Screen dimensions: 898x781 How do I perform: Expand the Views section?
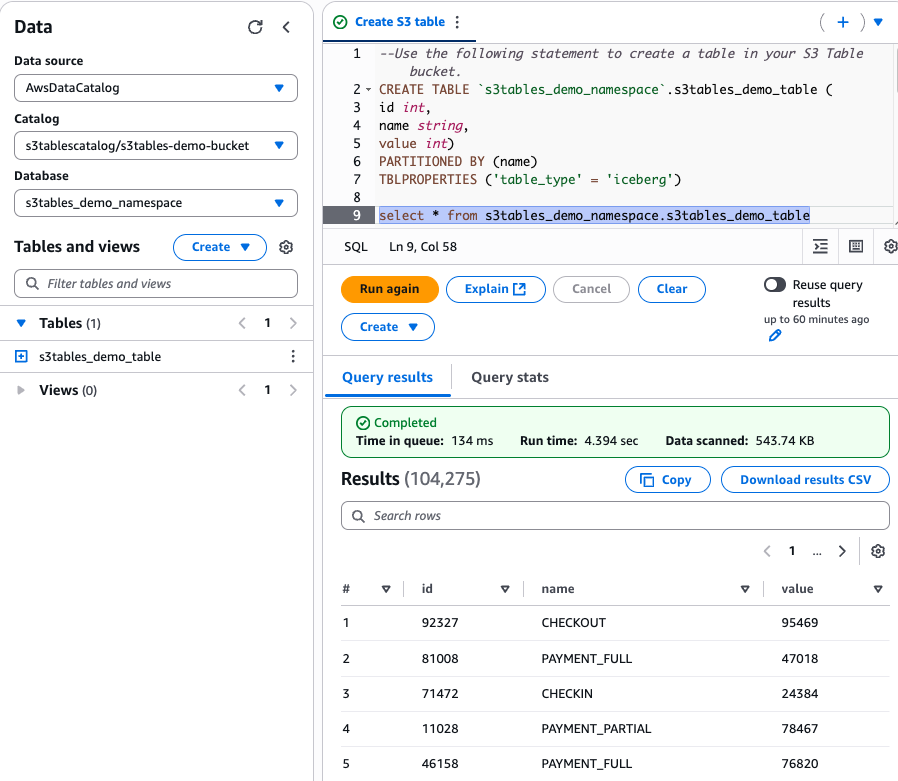[x=21, y=390]
